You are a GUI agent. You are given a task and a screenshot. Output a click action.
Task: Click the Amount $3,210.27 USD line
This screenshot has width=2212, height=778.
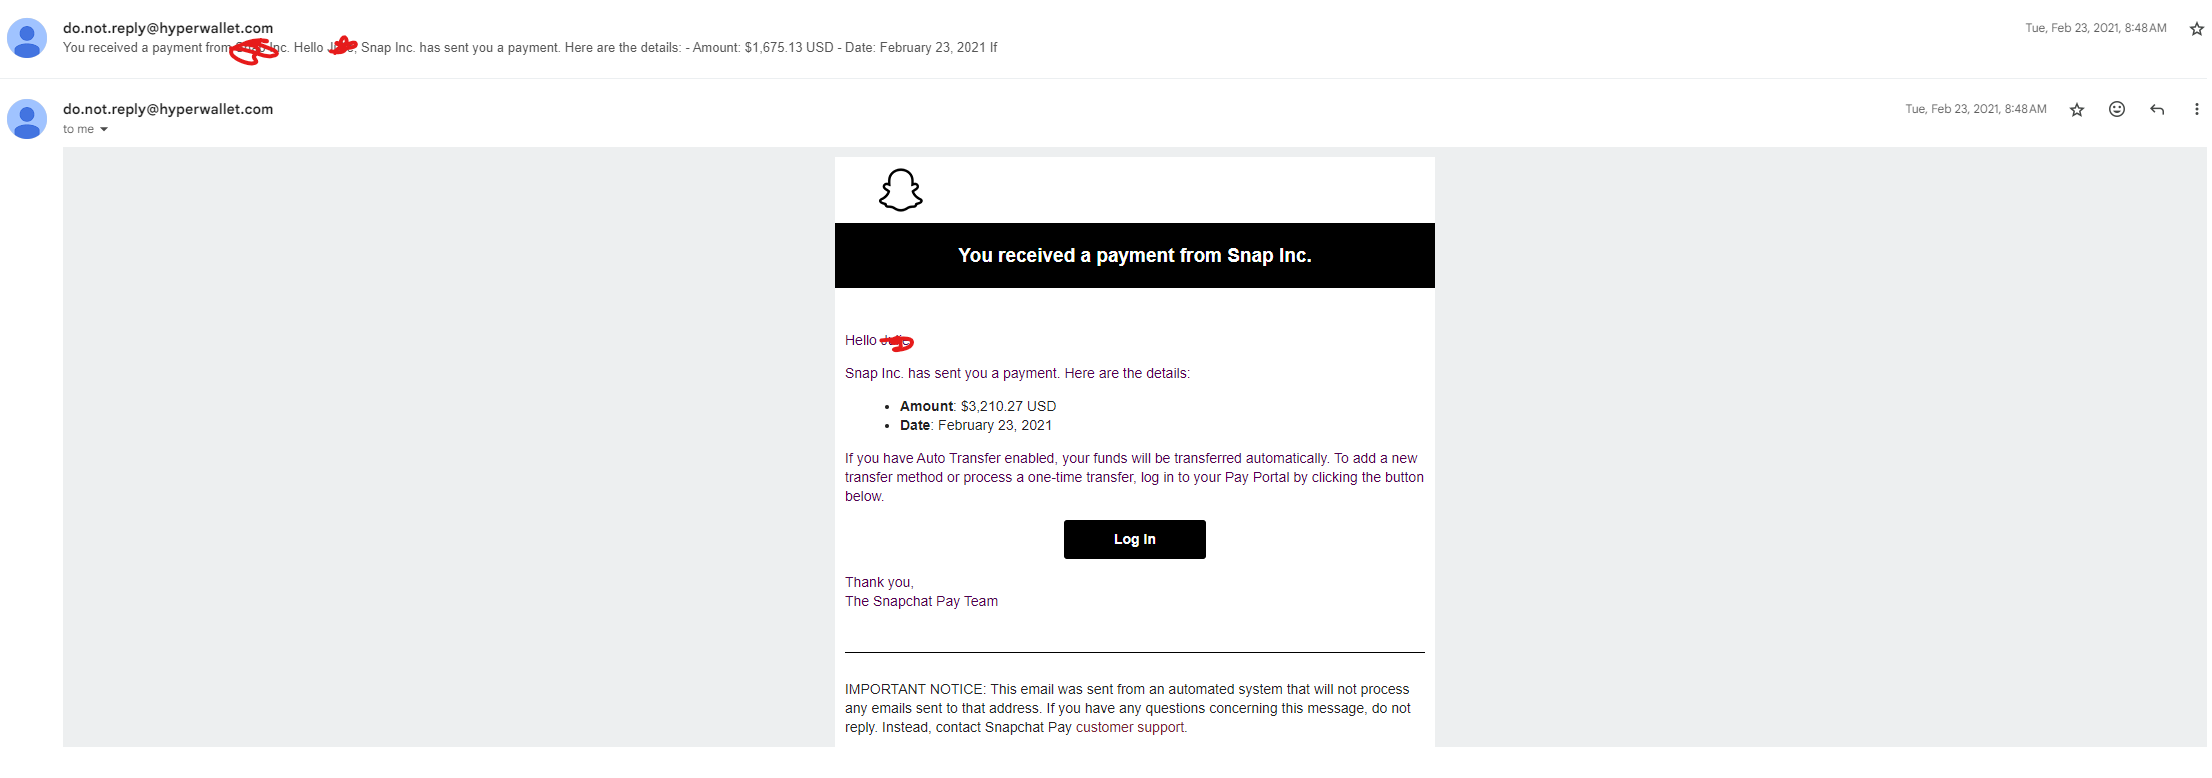[978, 406]
